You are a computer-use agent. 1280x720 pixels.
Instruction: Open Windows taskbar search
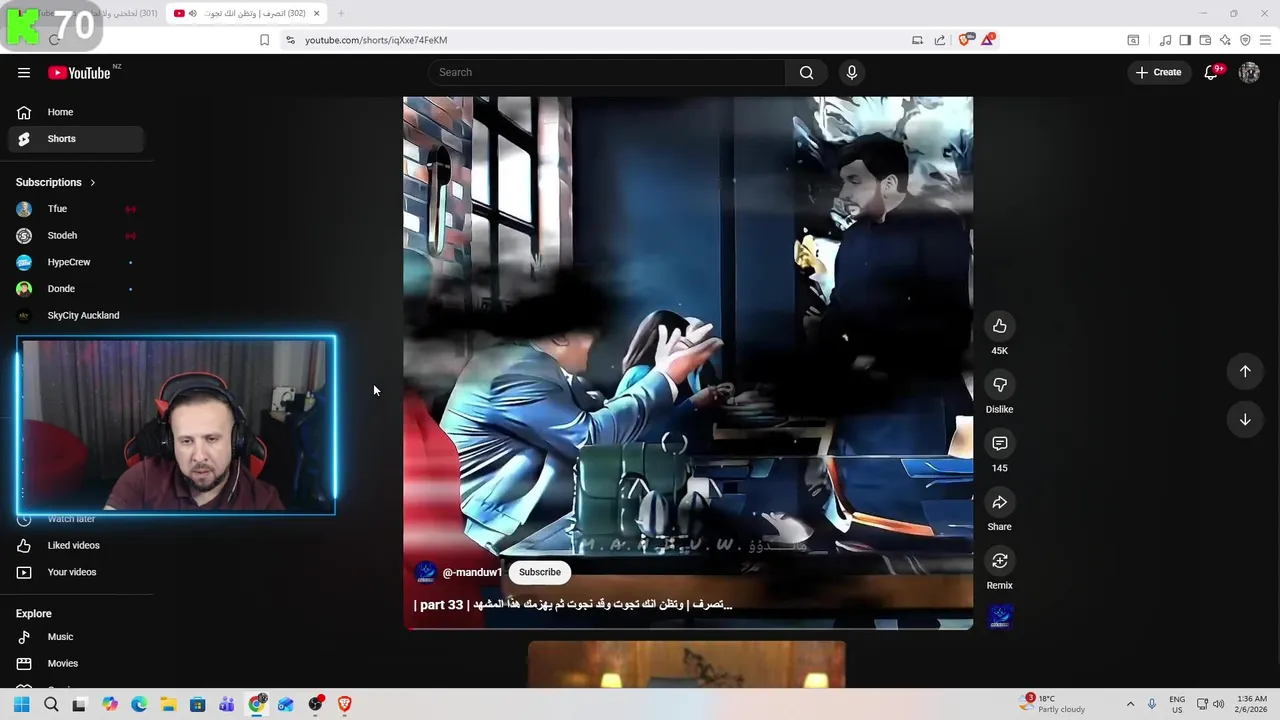(x=51, y=704)
